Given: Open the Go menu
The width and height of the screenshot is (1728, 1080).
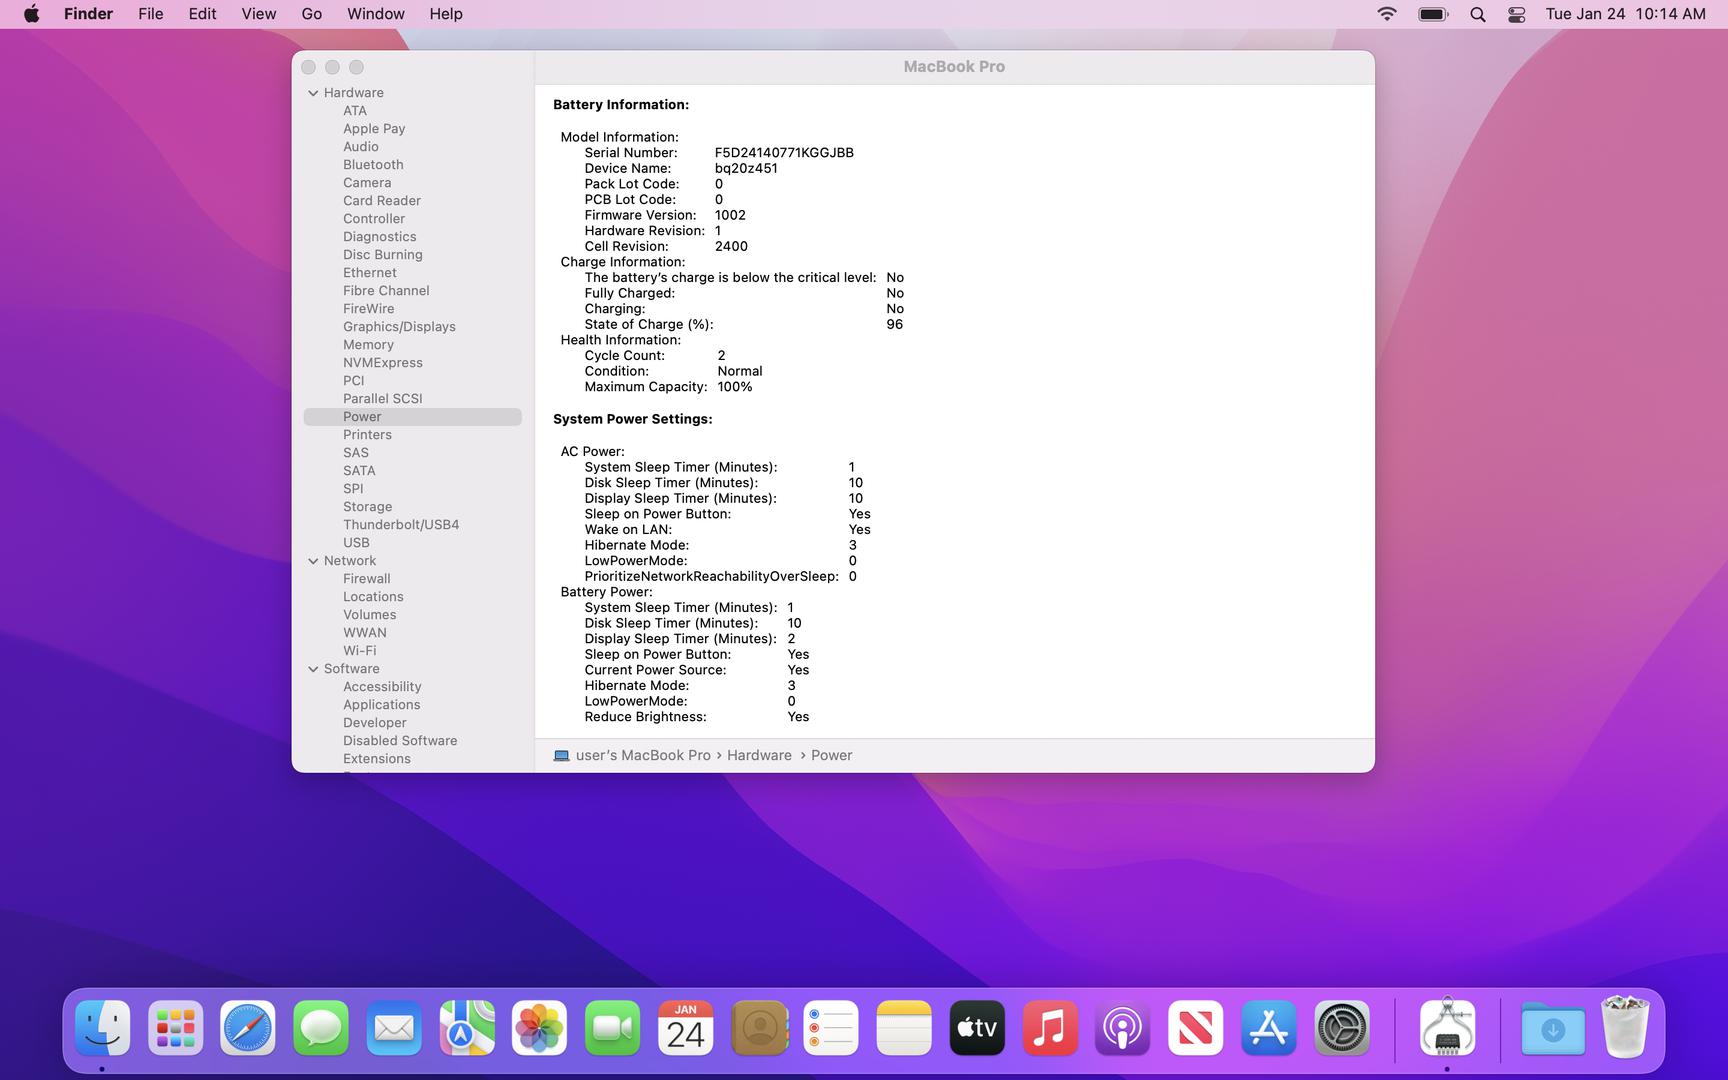Looking at the screenshot, I should [312, 14].
